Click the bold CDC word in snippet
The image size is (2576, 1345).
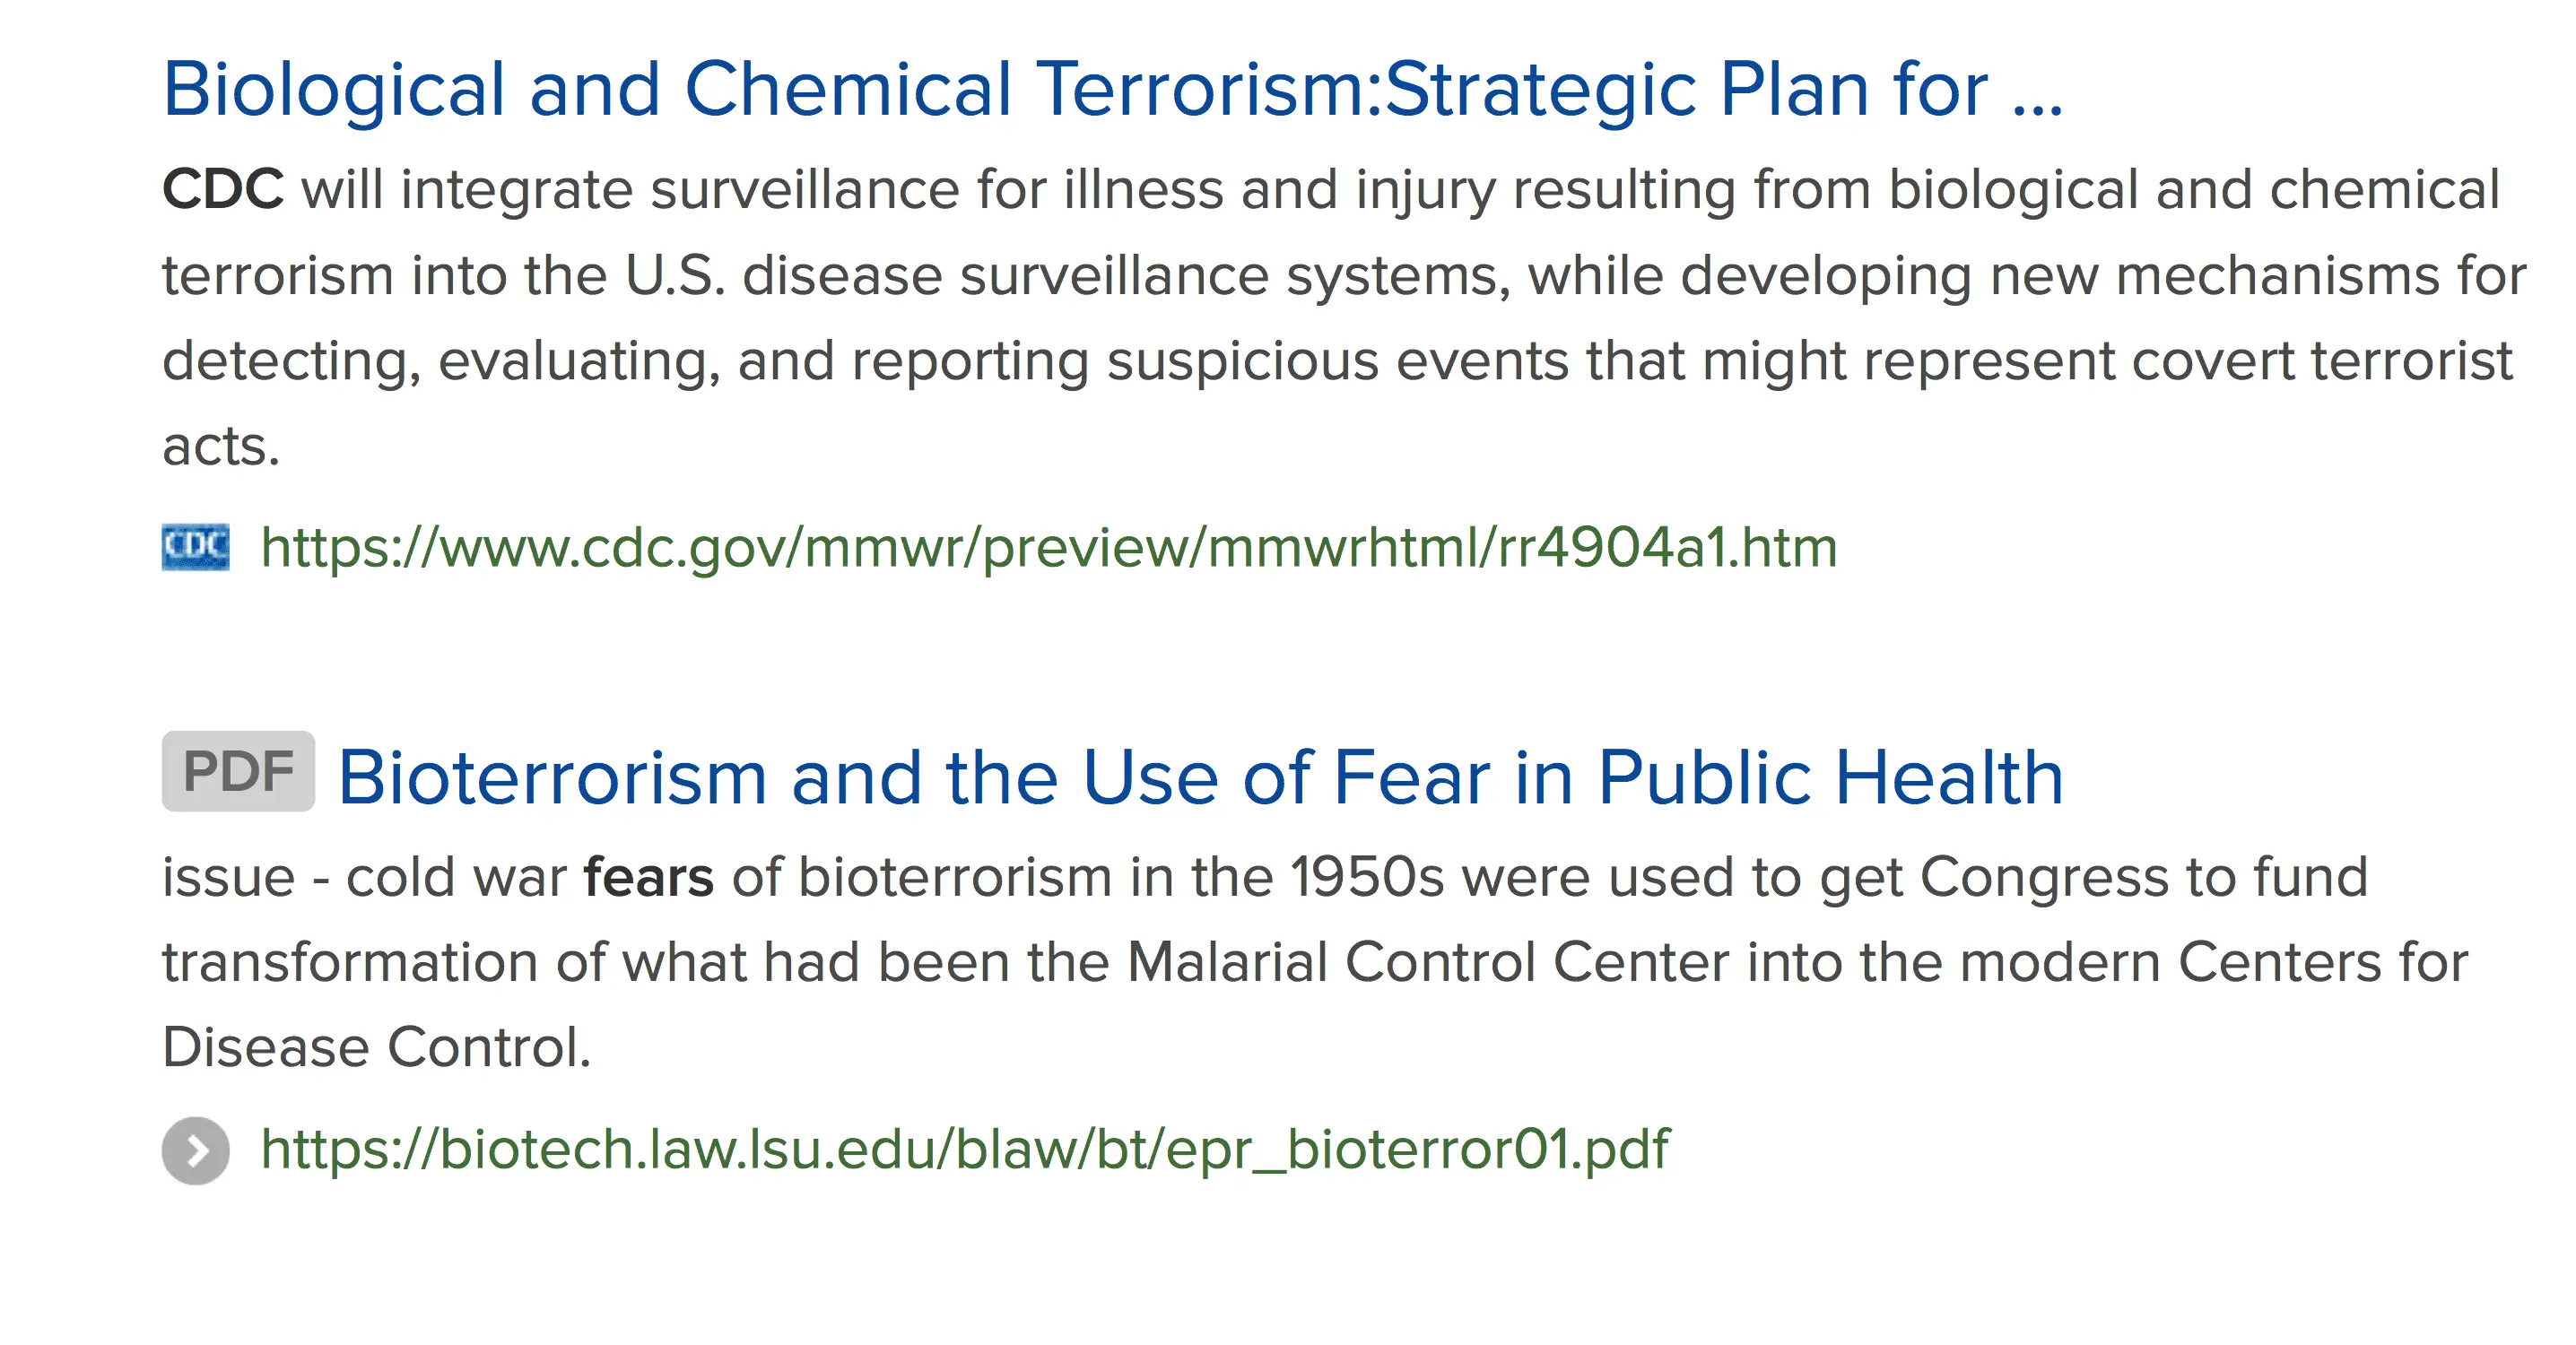[x=223, y=189]
